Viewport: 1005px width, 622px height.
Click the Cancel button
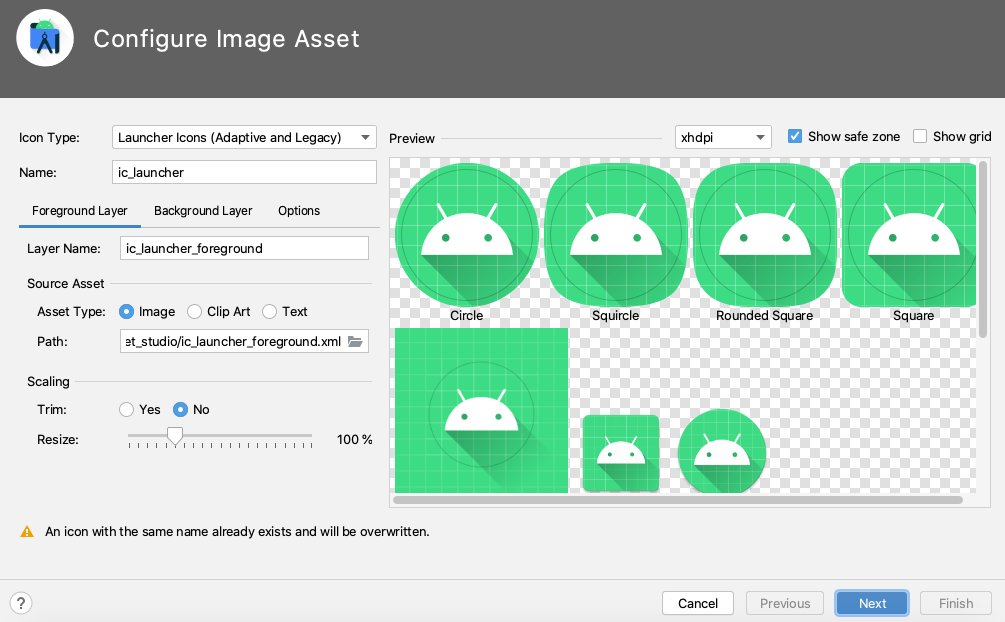(x=698, y=603)
